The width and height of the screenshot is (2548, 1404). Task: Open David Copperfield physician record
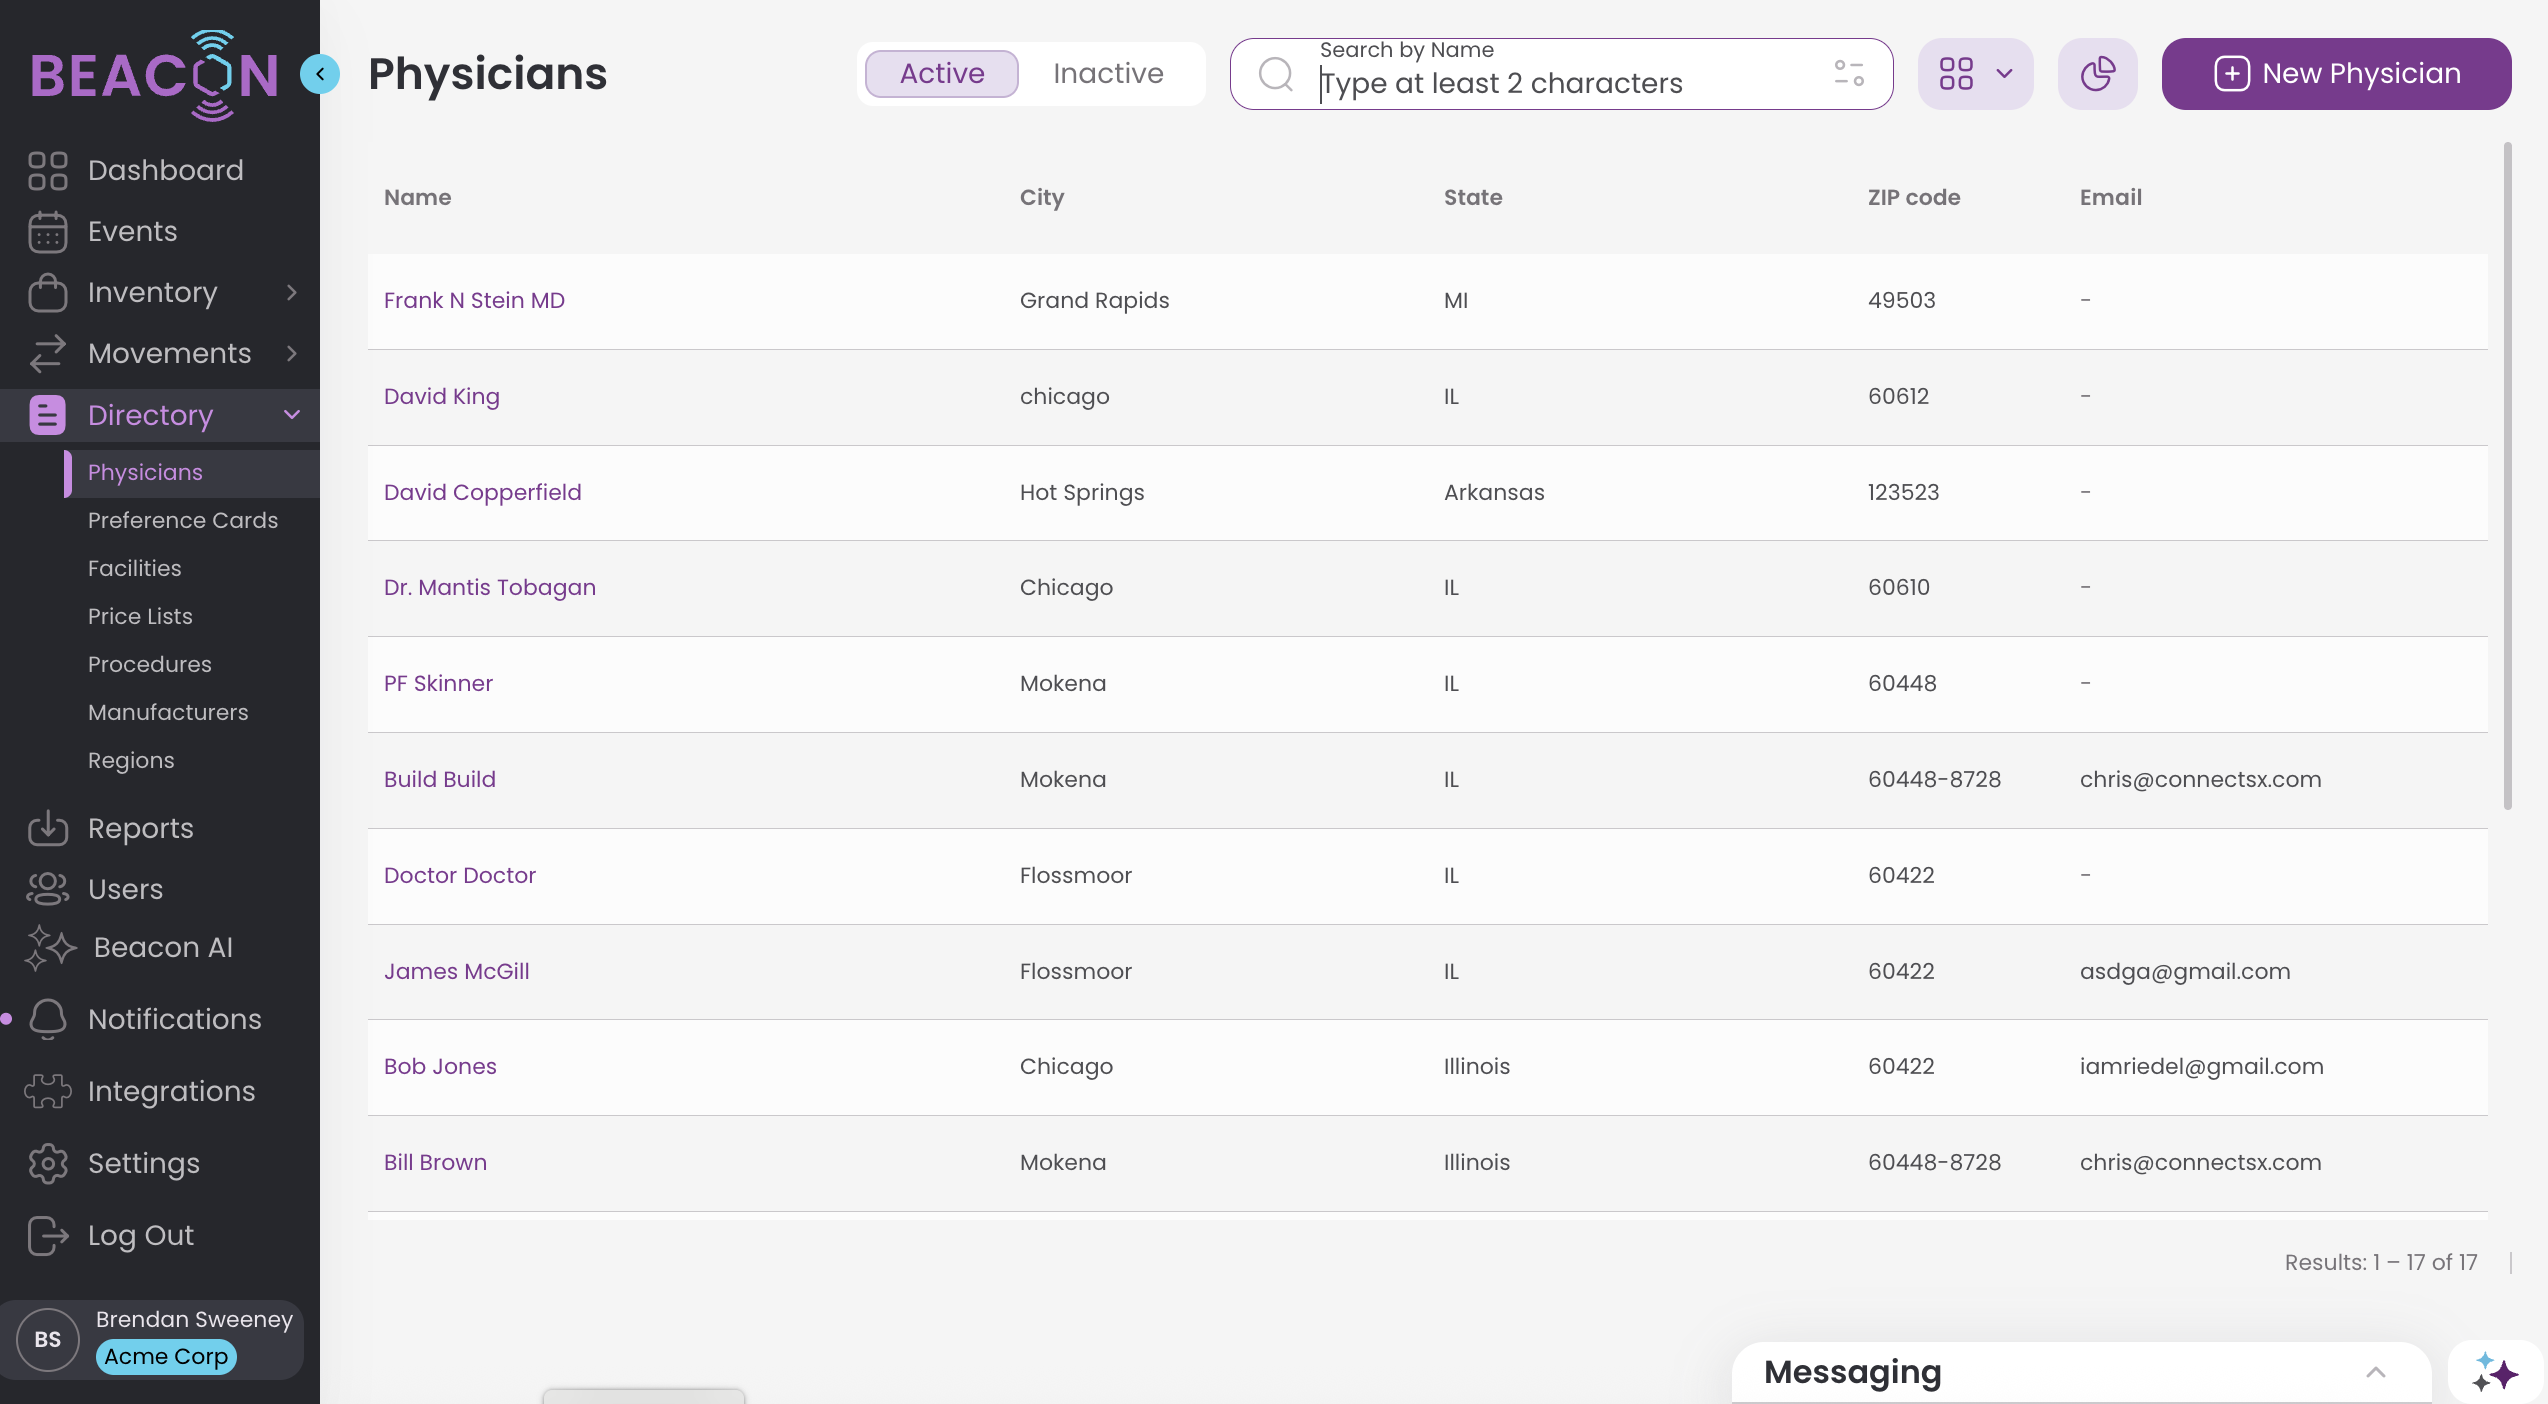click(482, 493)
